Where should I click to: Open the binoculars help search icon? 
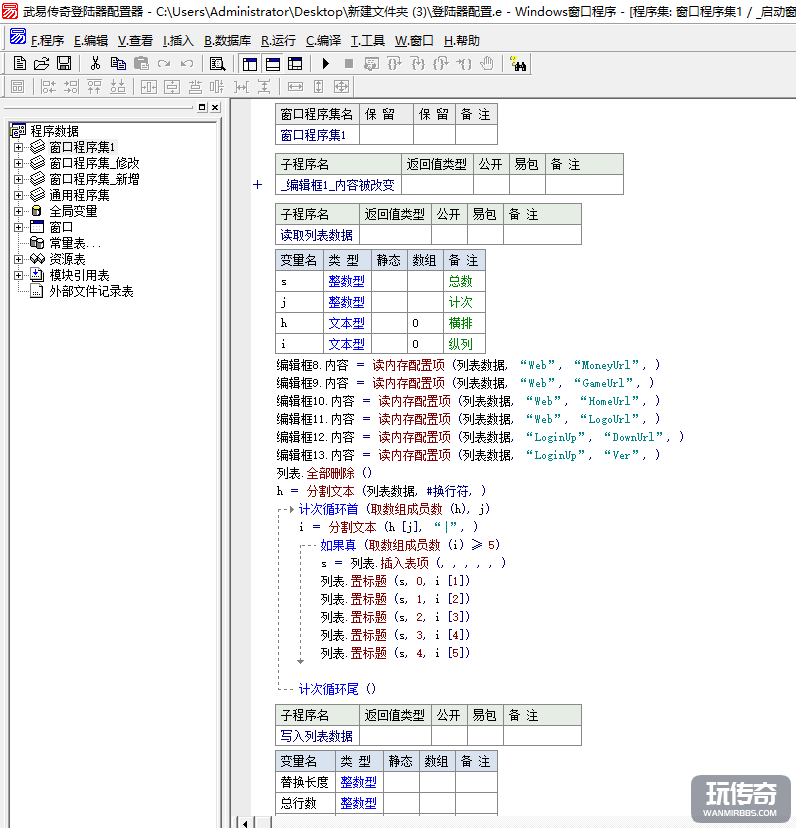click(518, 64)
